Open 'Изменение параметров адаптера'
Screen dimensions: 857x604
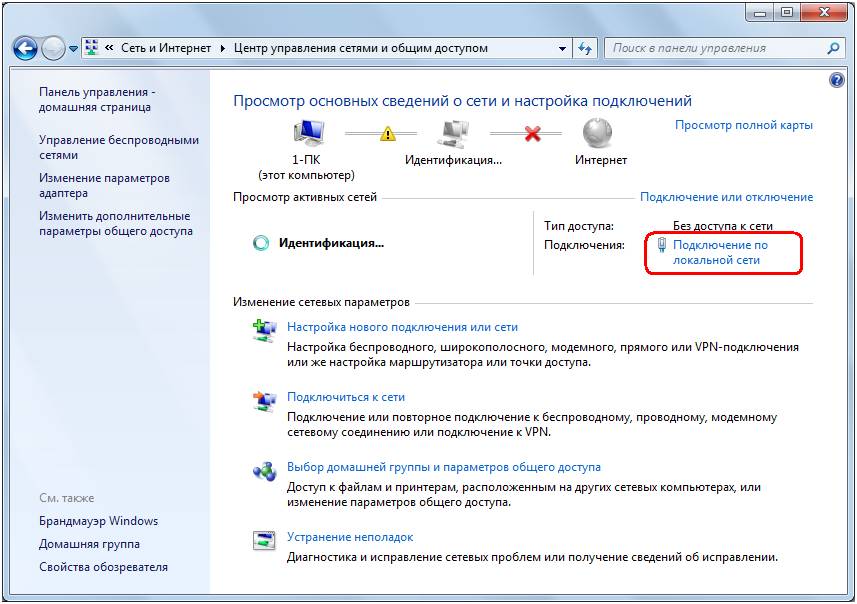[104, 185]
